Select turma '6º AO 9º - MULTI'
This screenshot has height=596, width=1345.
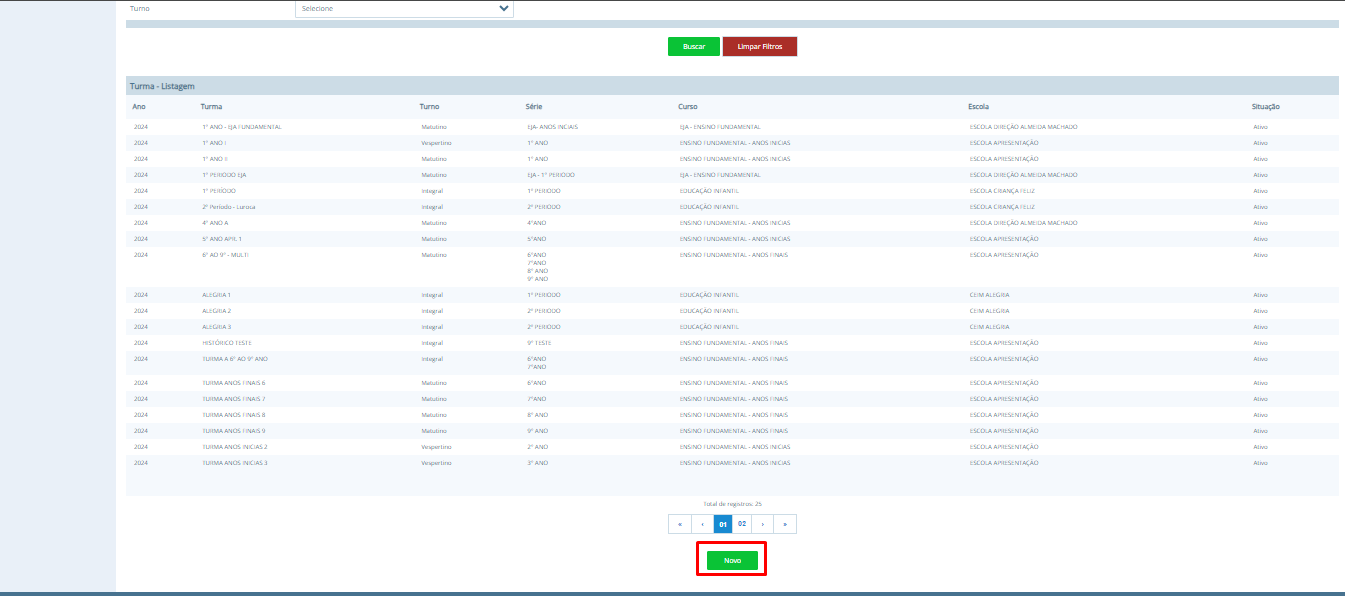click(225, 255)
